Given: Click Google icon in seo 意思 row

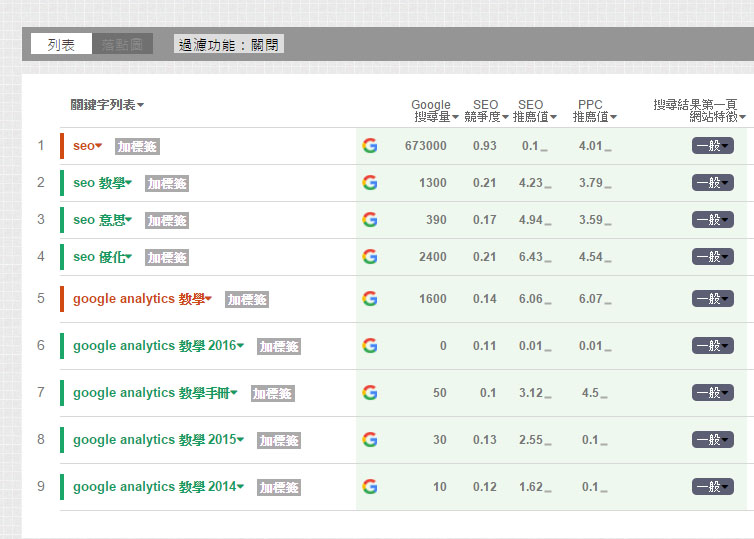Looking at the screenshot, I should pos(370,220).
